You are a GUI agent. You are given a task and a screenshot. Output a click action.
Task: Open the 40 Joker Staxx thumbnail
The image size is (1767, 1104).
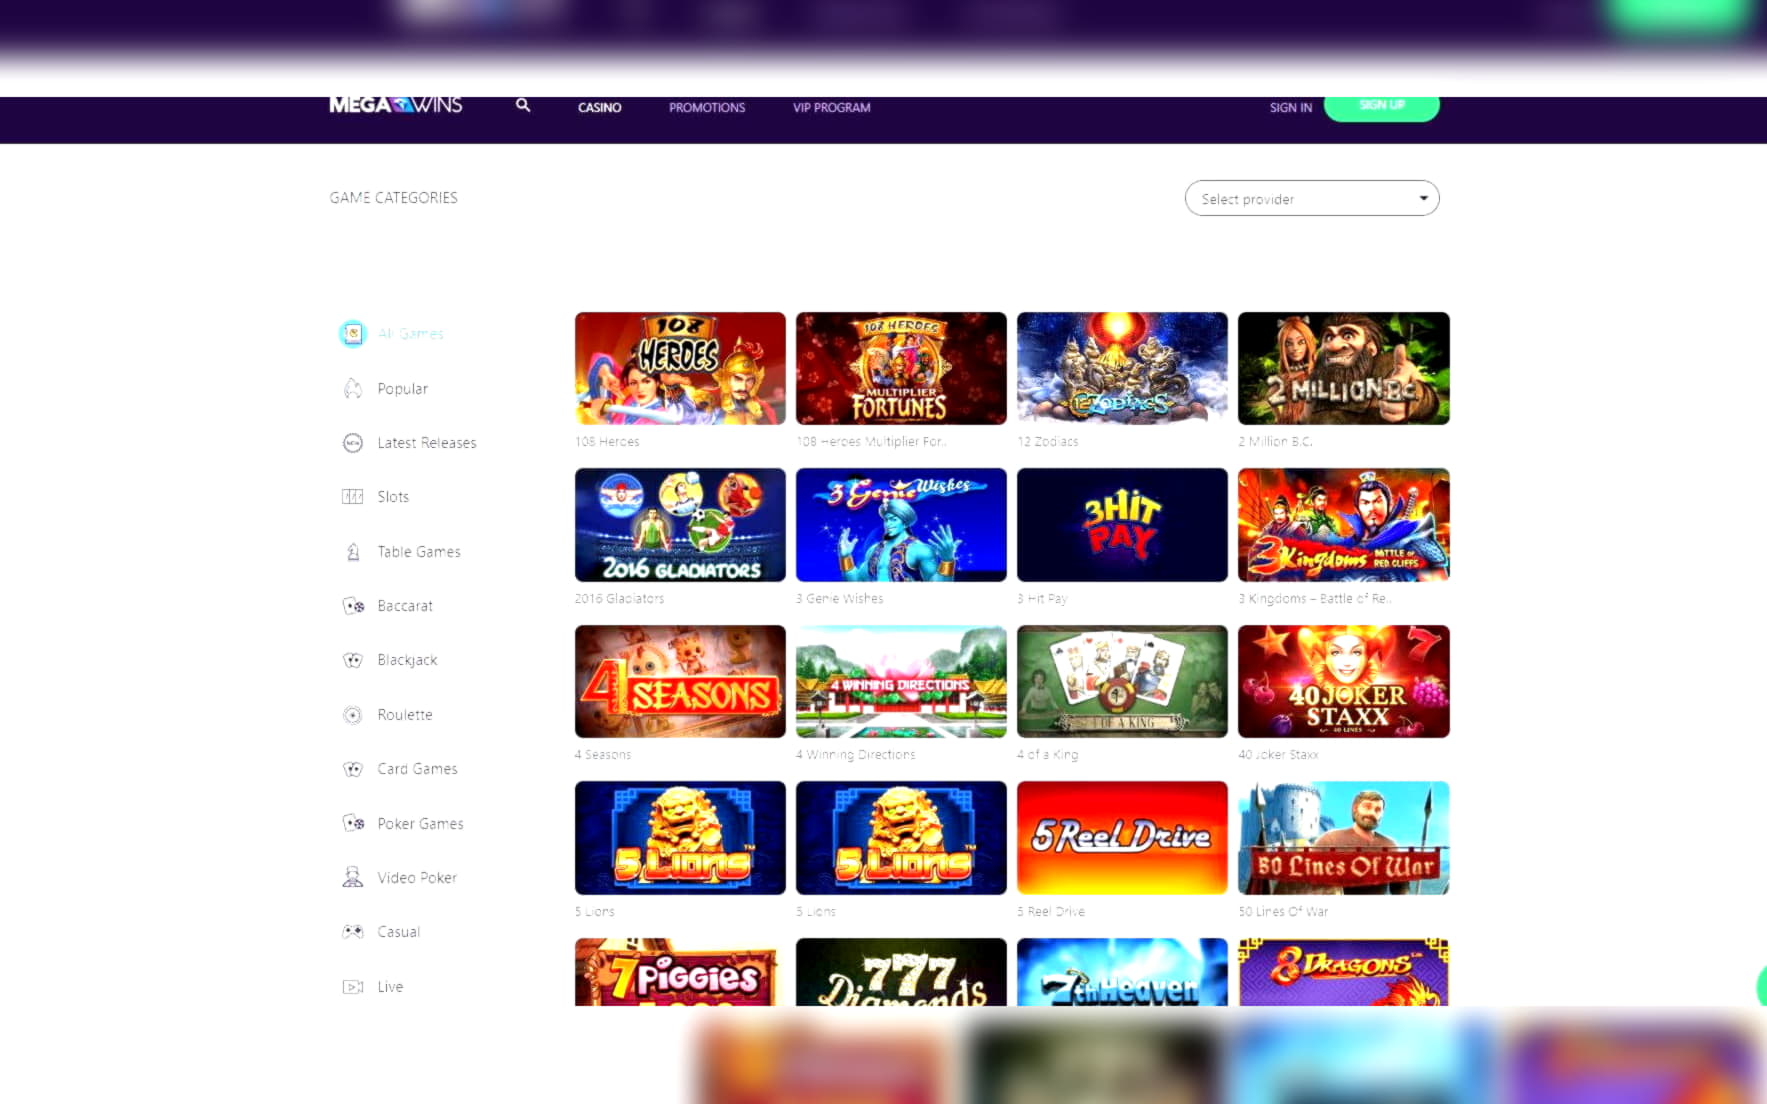(x=1344, y=681)
